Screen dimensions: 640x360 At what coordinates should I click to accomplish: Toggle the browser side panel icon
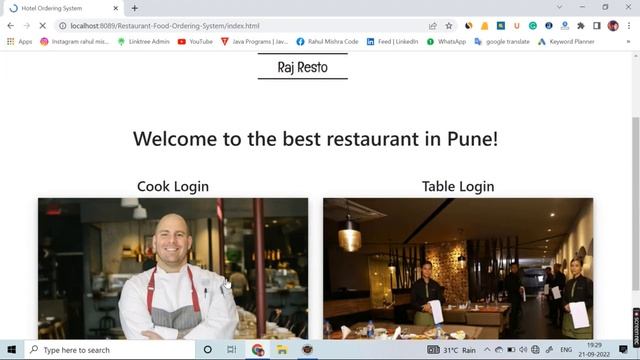tap(596, 26)
